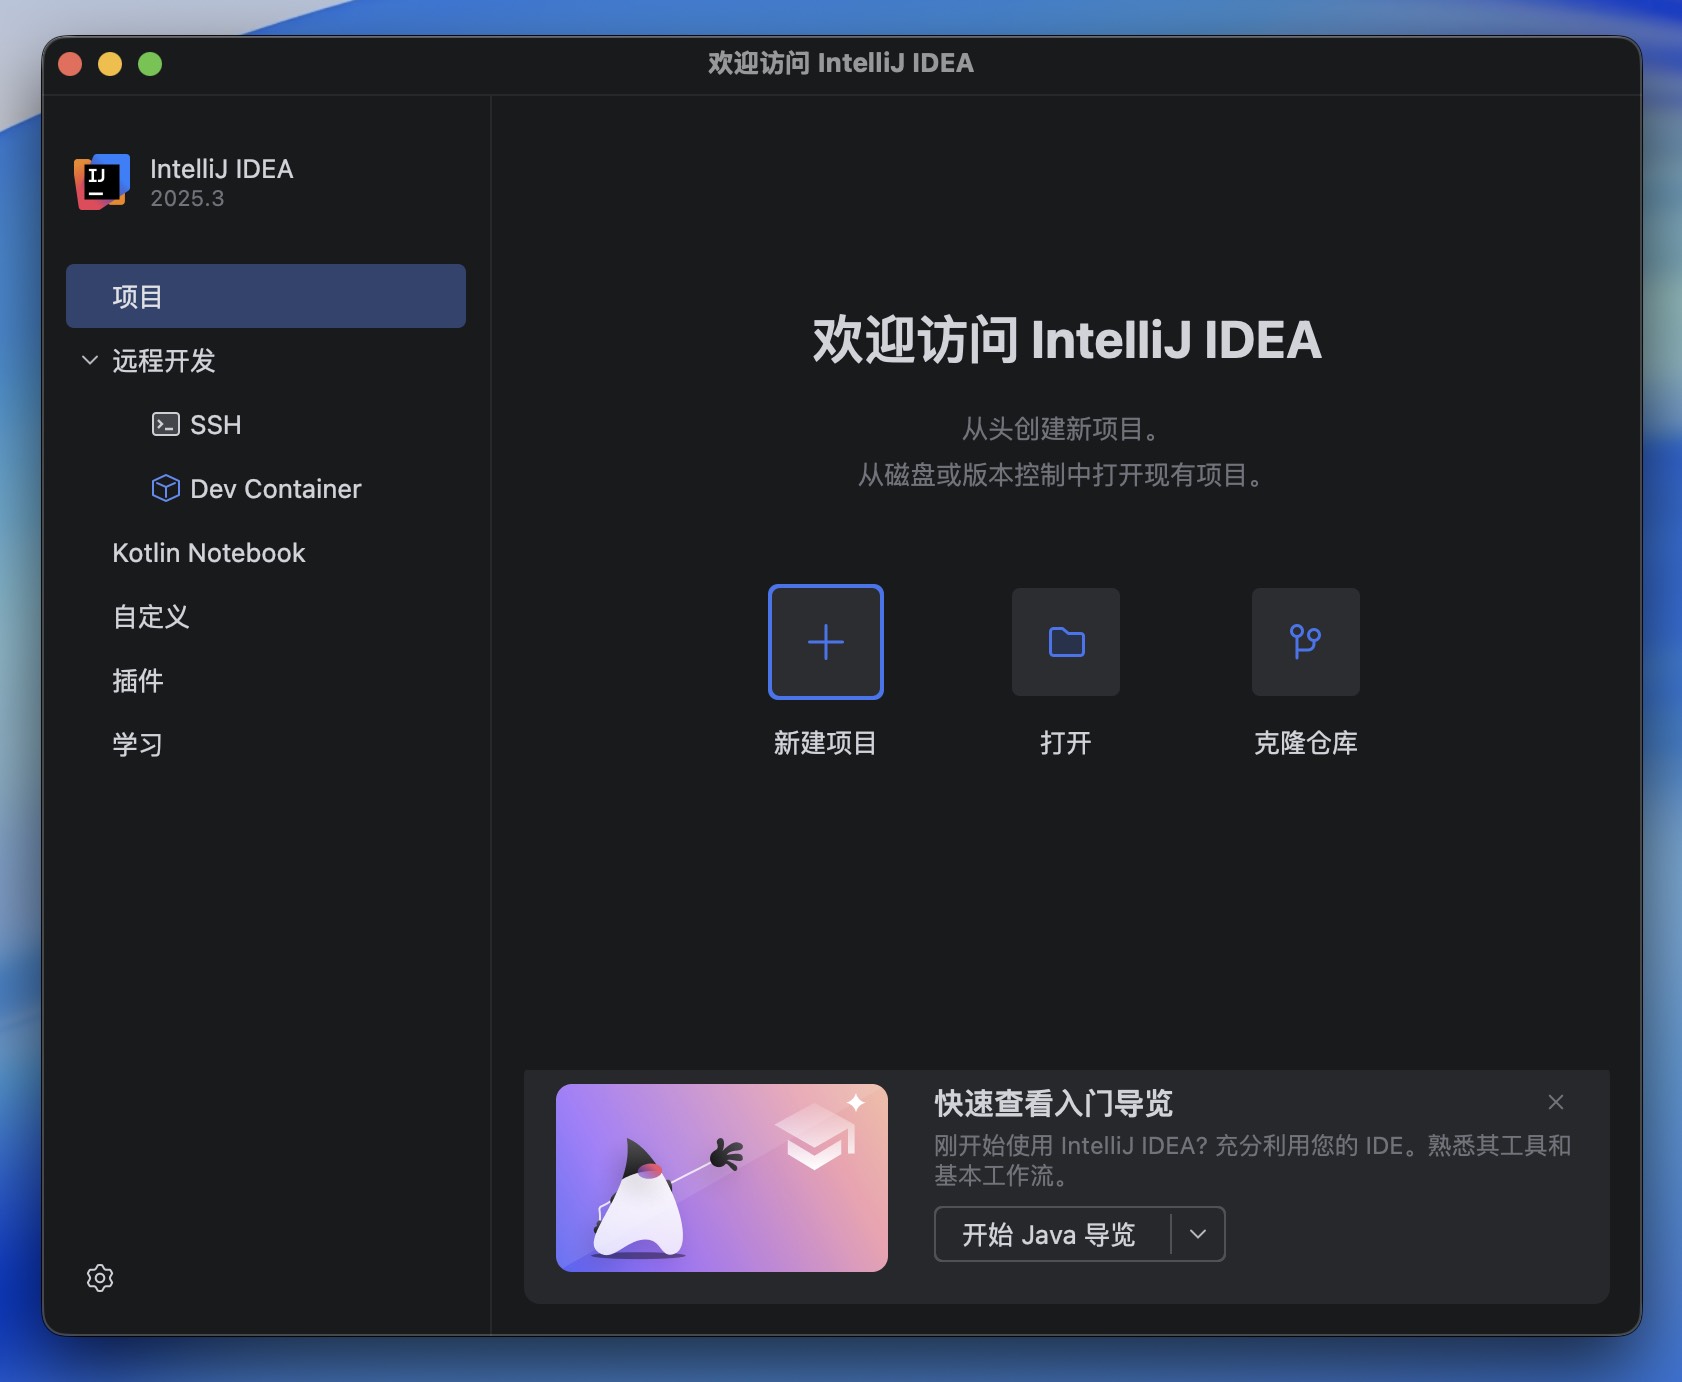Open settings via the gear icon

[x=100, y=1278]
